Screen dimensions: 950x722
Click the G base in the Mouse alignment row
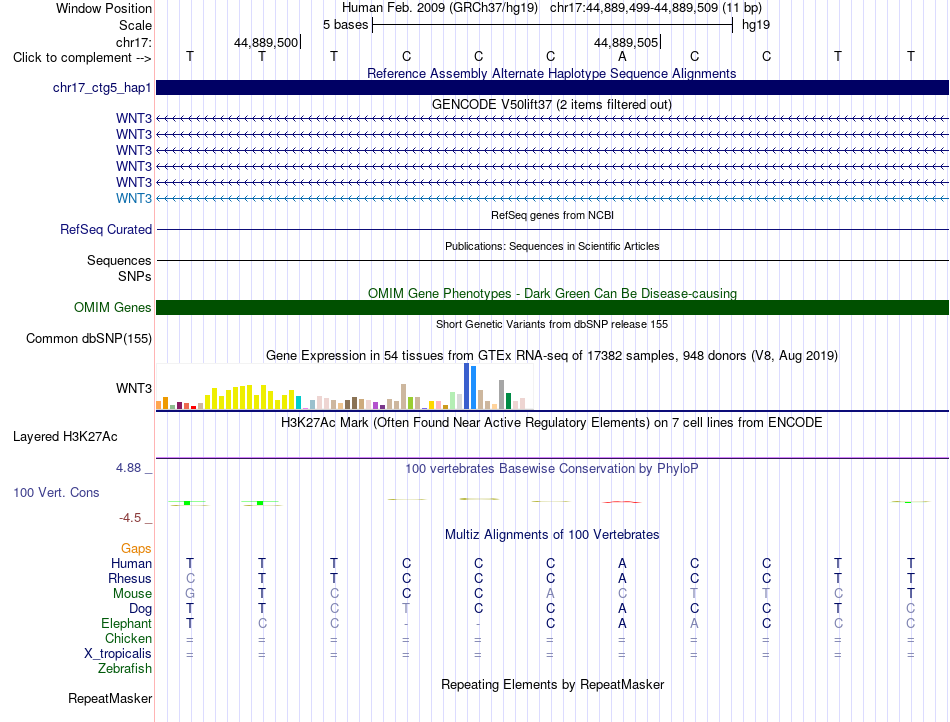tap(190, 594)
